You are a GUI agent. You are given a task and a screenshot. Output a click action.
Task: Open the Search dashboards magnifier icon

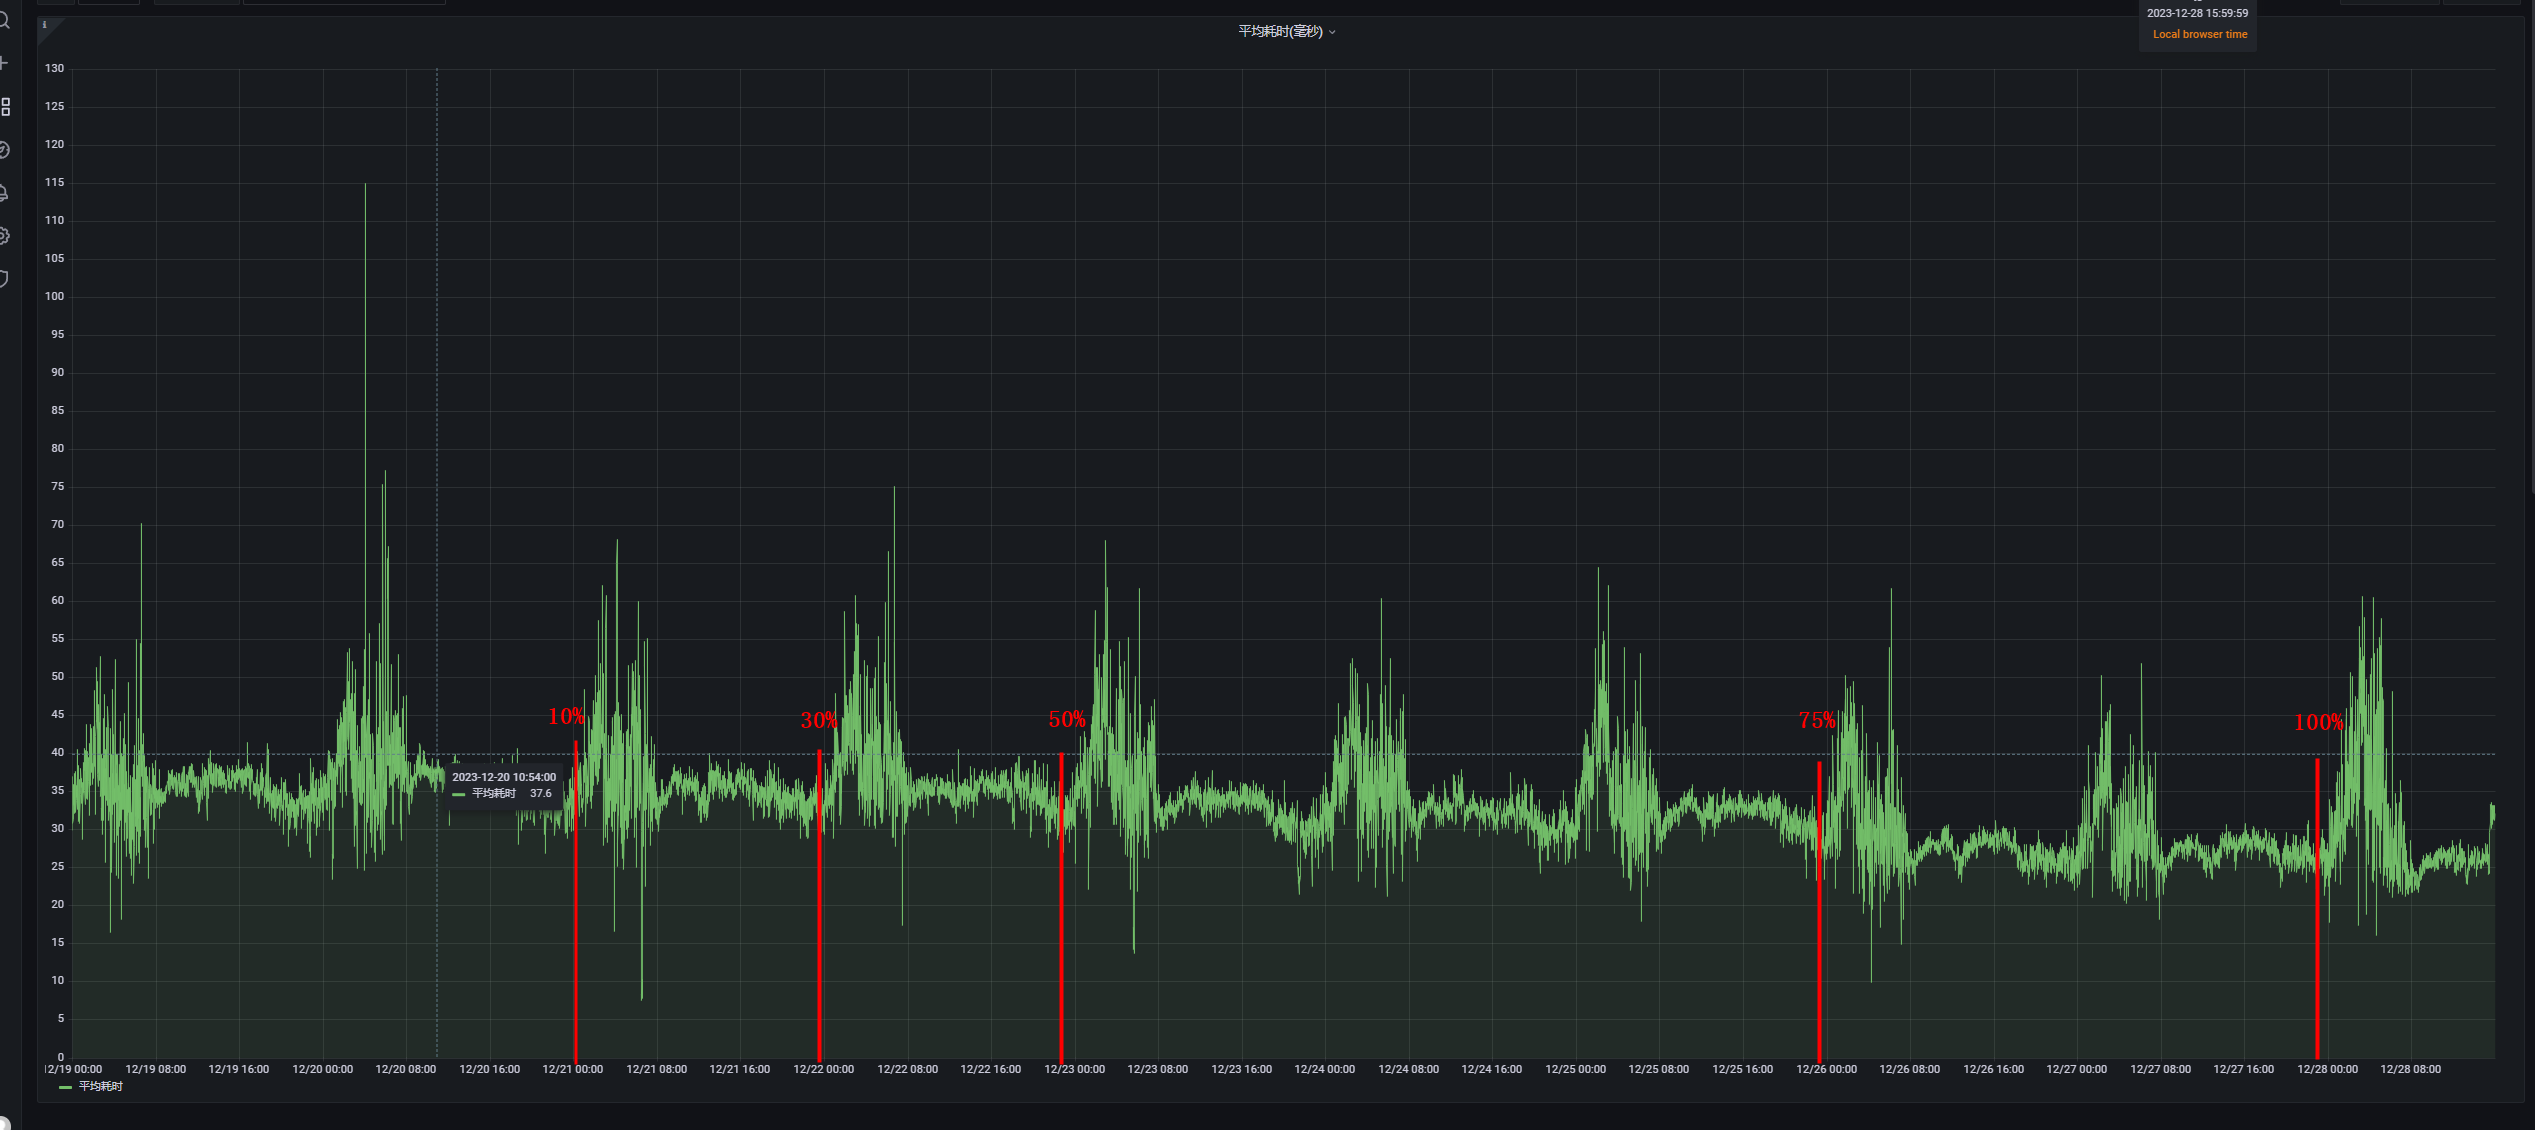tap(4, 20)
